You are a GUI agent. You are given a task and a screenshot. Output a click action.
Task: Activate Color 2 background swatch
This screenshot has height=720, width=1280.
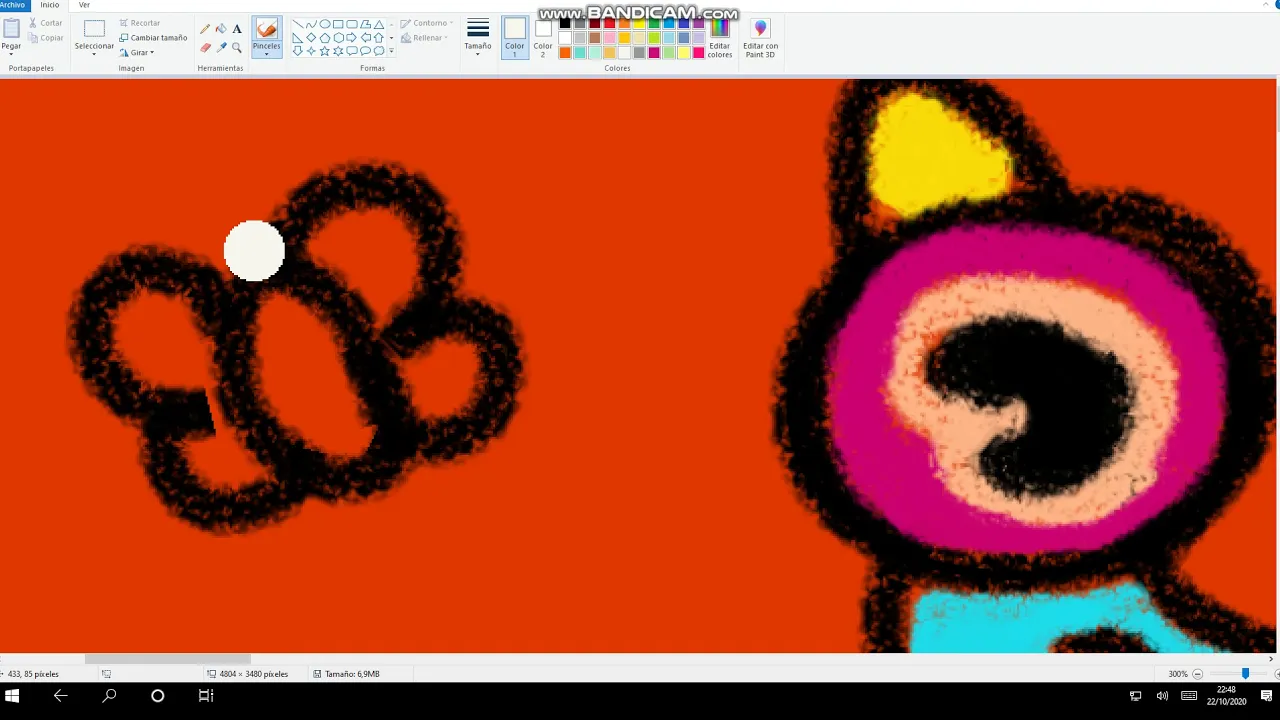543,37
